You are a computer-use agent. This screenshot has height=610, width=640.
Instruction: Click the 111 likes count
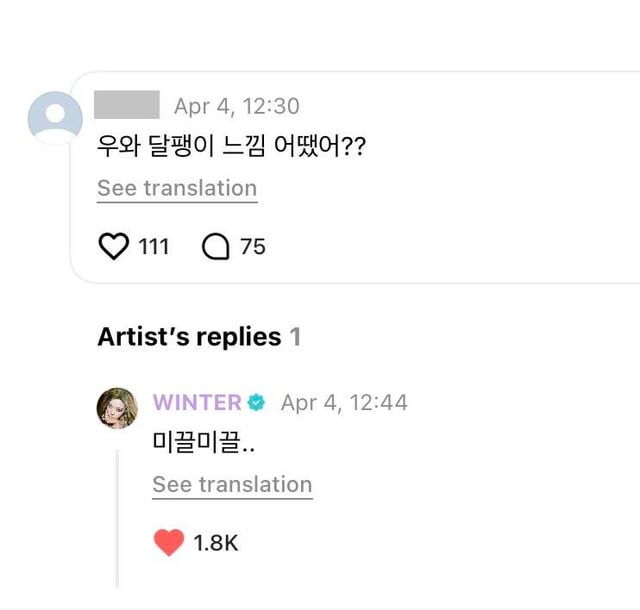coord(153,246)
